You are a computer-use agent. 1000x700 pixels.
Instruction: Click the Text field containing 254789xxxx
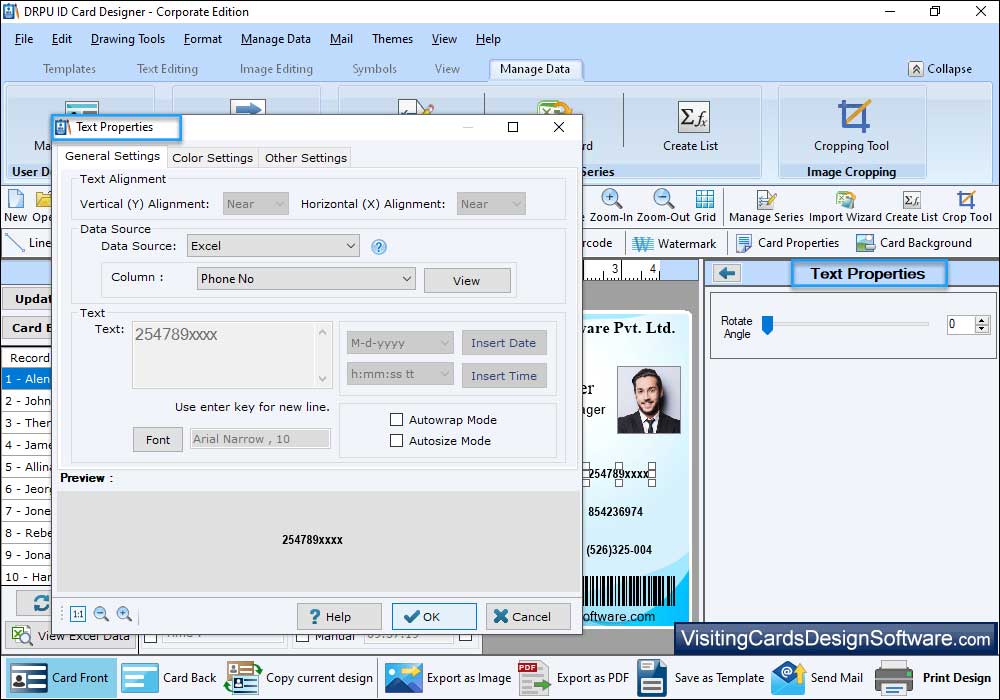tap(232, 354)
